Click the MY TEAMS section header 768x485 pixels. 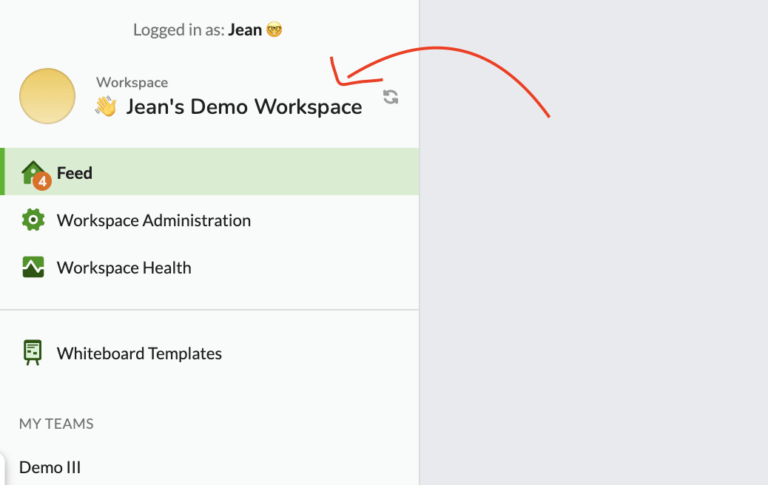56,424
